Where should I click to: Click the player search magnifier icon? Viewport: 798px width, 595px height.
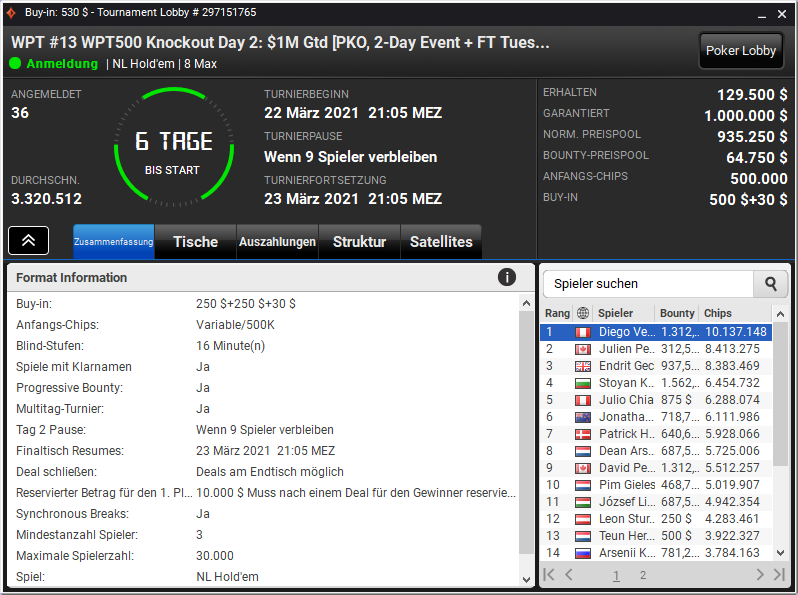pos(771,284)
